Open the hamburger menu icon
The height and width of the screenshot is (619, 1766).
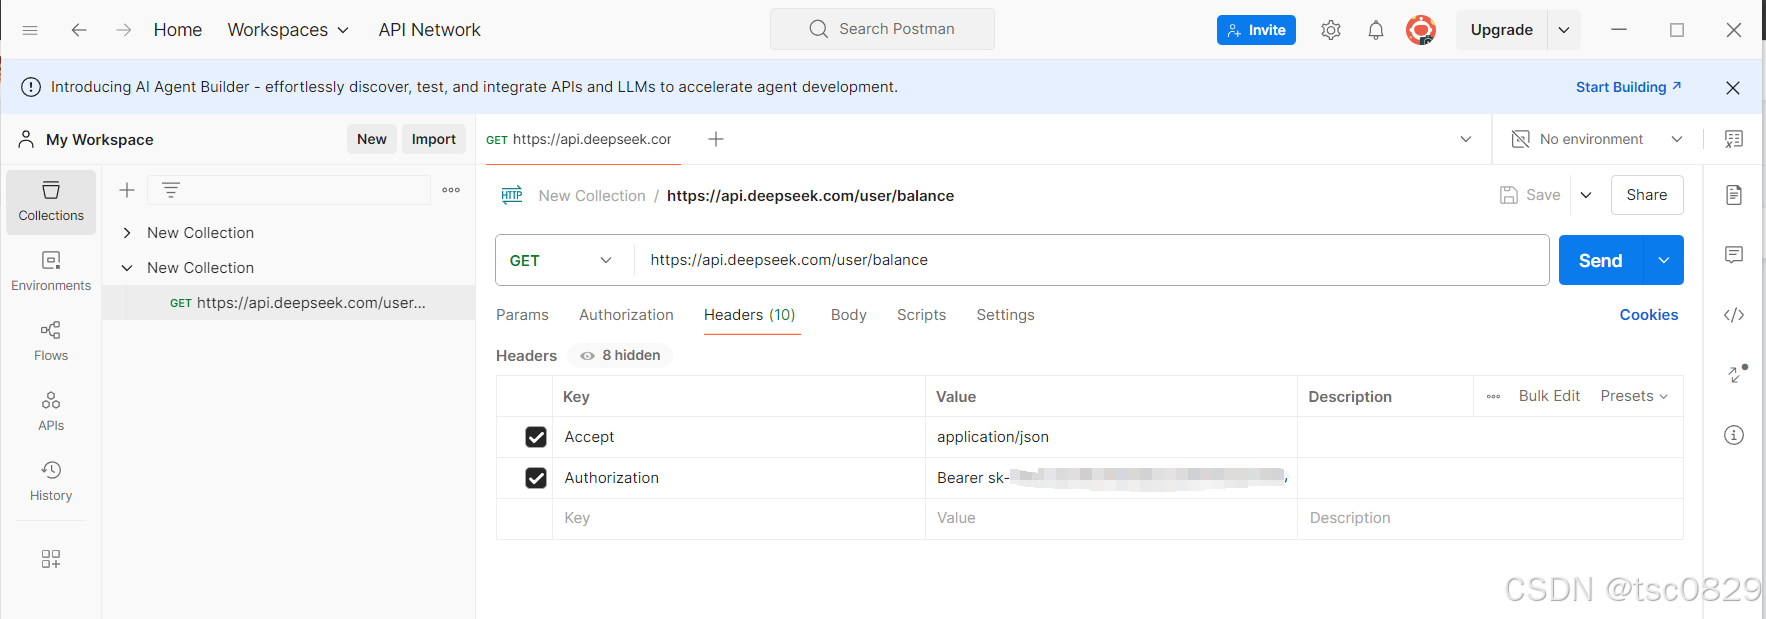pyautogui.click(x=30, y=30)
